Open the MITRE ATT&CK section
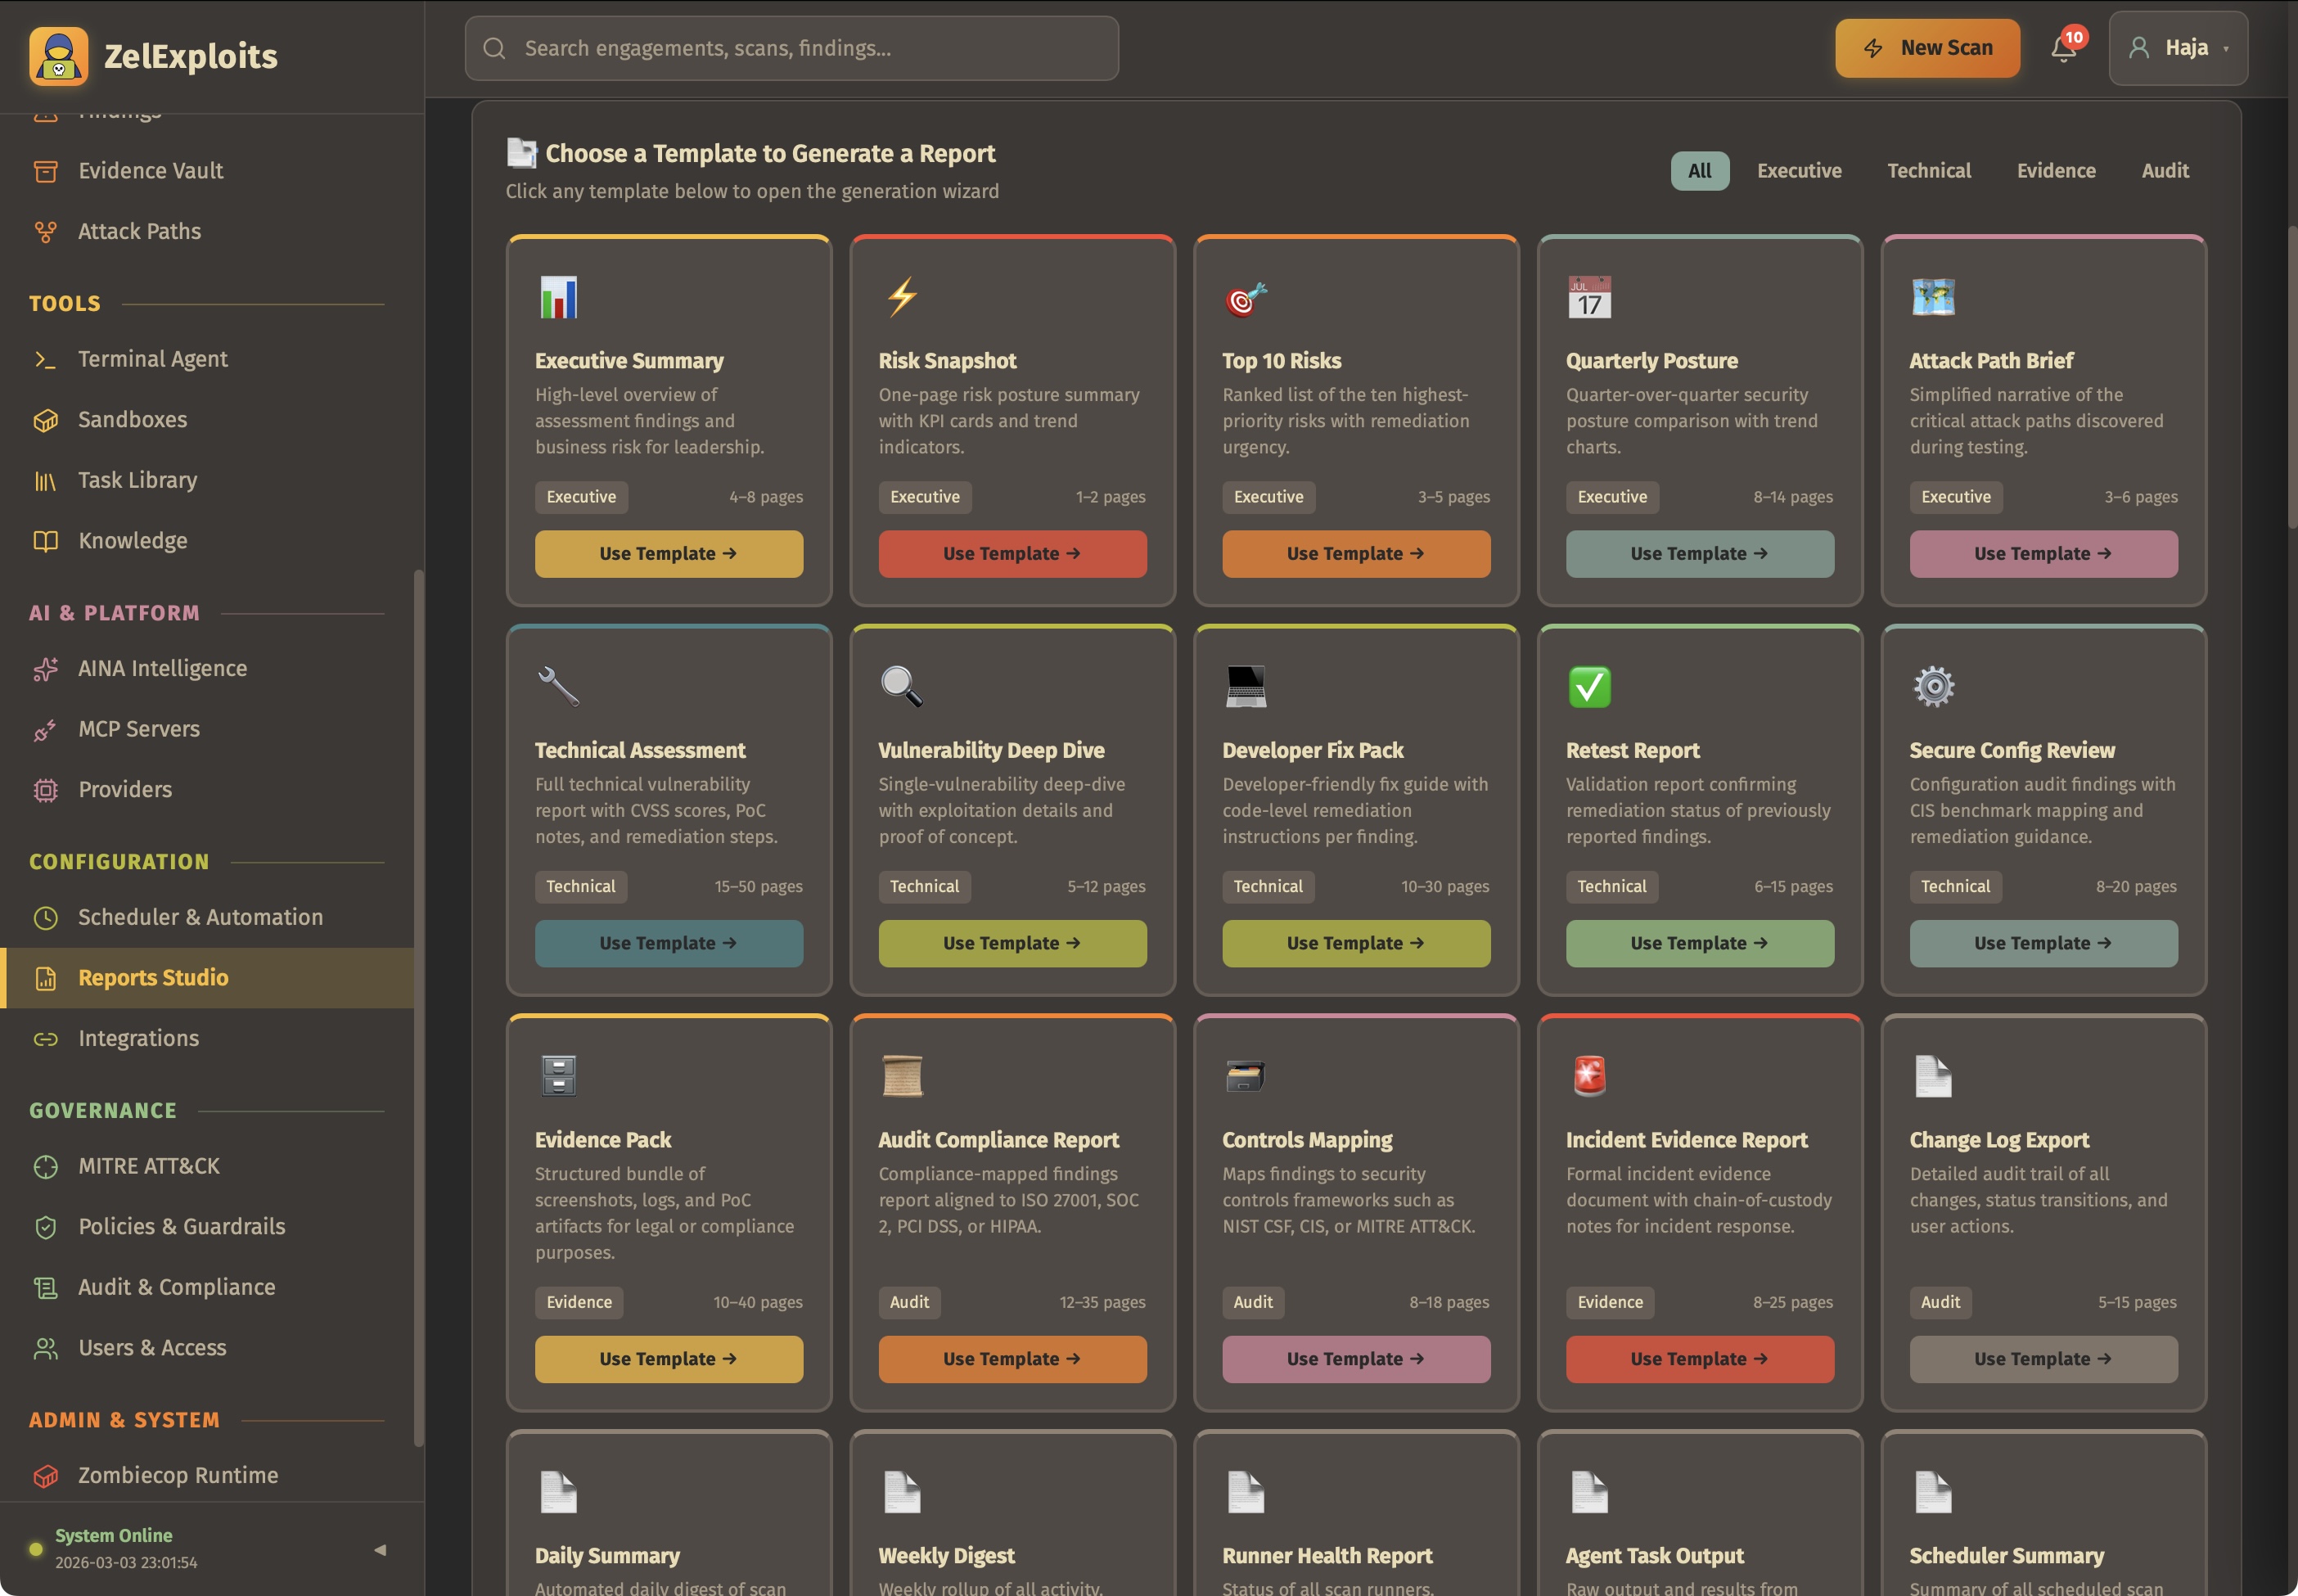Screen dimensions: 2298x1596 (x=148, y=1165)
